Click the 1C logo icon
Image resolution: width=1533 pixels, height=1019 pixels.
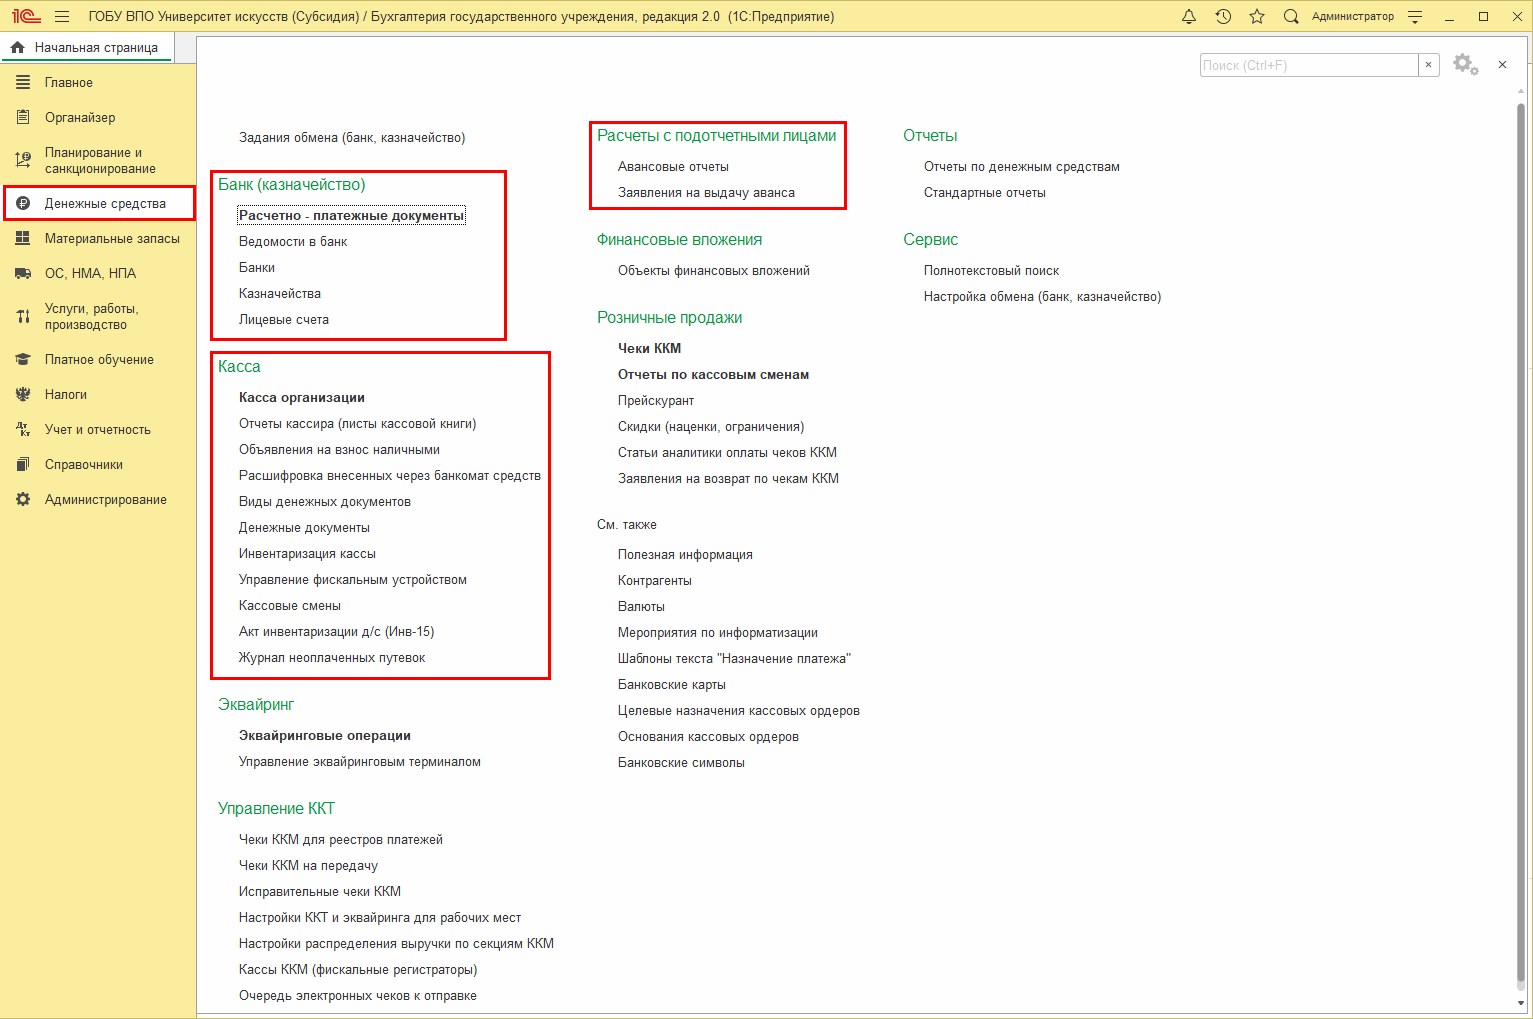pyautogui.click(x=26, y=17)
